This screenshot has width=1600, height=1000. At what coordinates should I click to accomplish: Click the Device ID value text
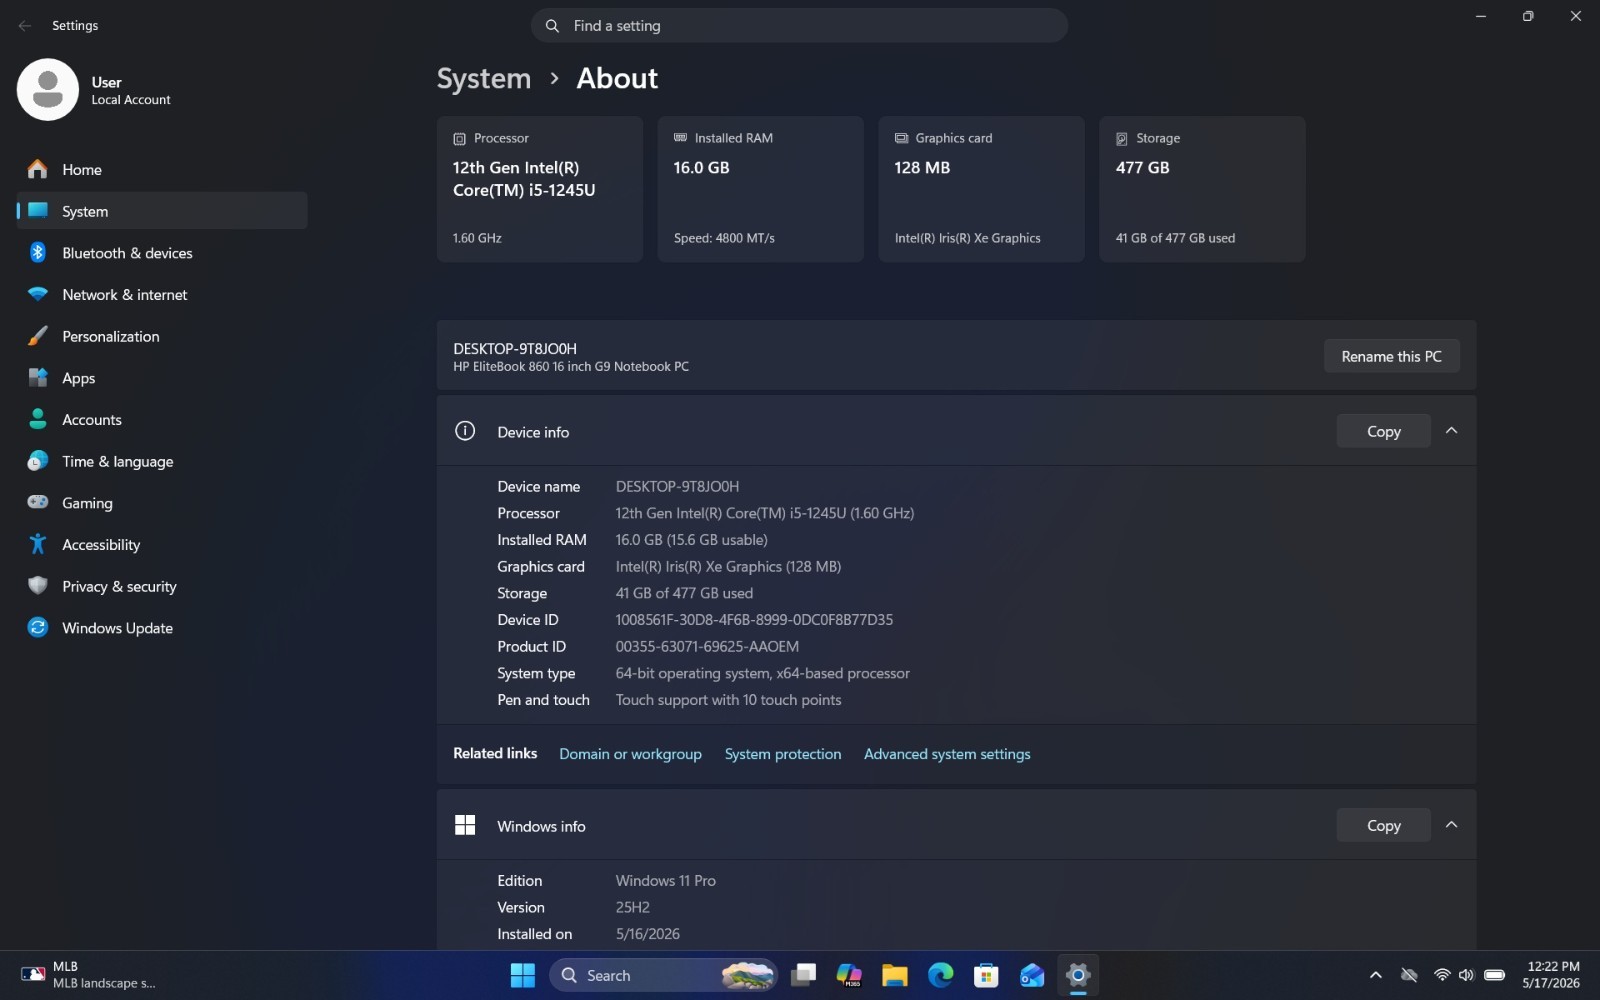pyautogui.click(x=754, y=620)
